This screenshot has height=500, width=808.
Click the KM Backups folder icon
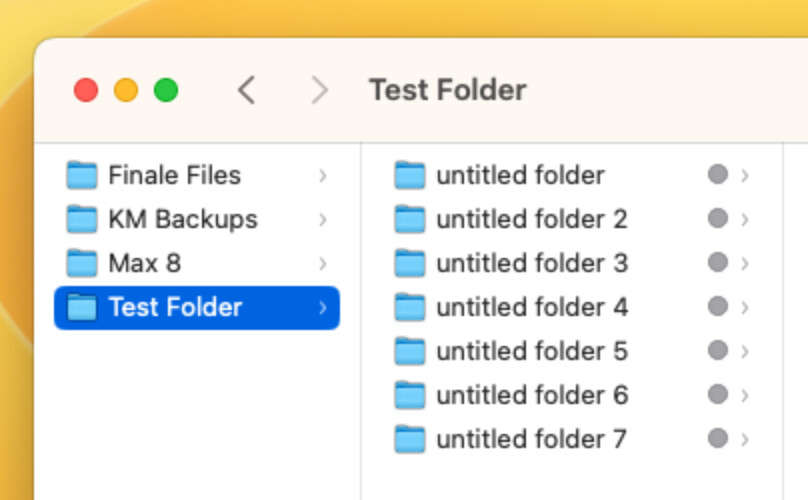tap(81, 219)
